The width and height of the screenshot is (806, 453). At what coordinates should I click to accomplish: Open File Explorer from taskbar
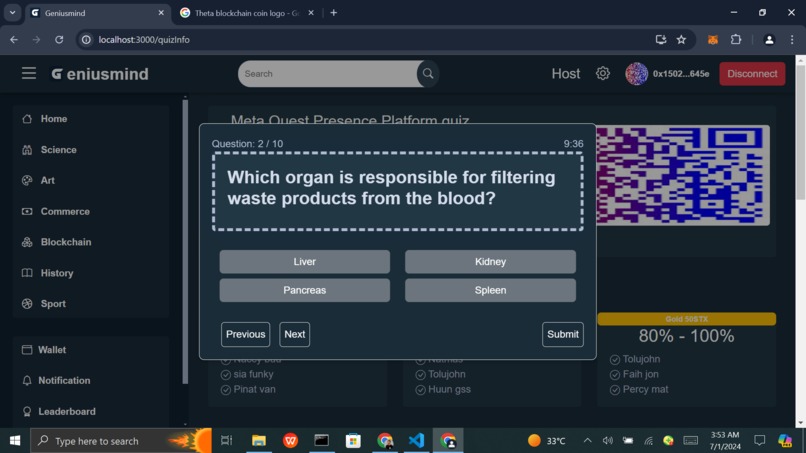(259, 441)
